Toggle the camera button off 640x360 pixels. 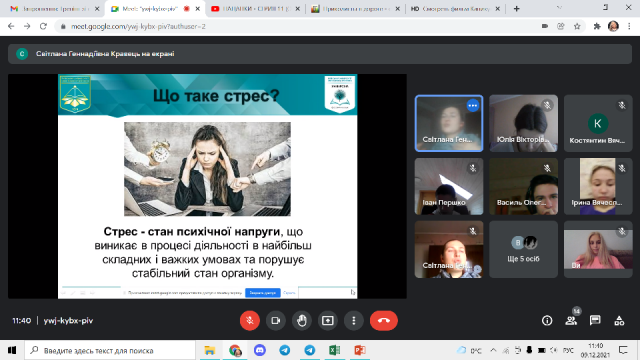coord(276,321)
